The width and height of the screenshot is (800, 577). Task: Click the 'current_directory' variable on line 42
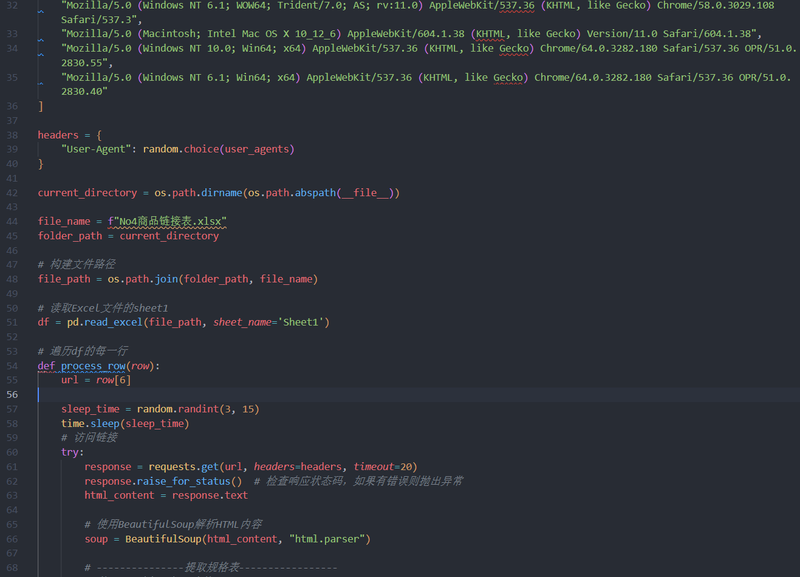point(87,193)
